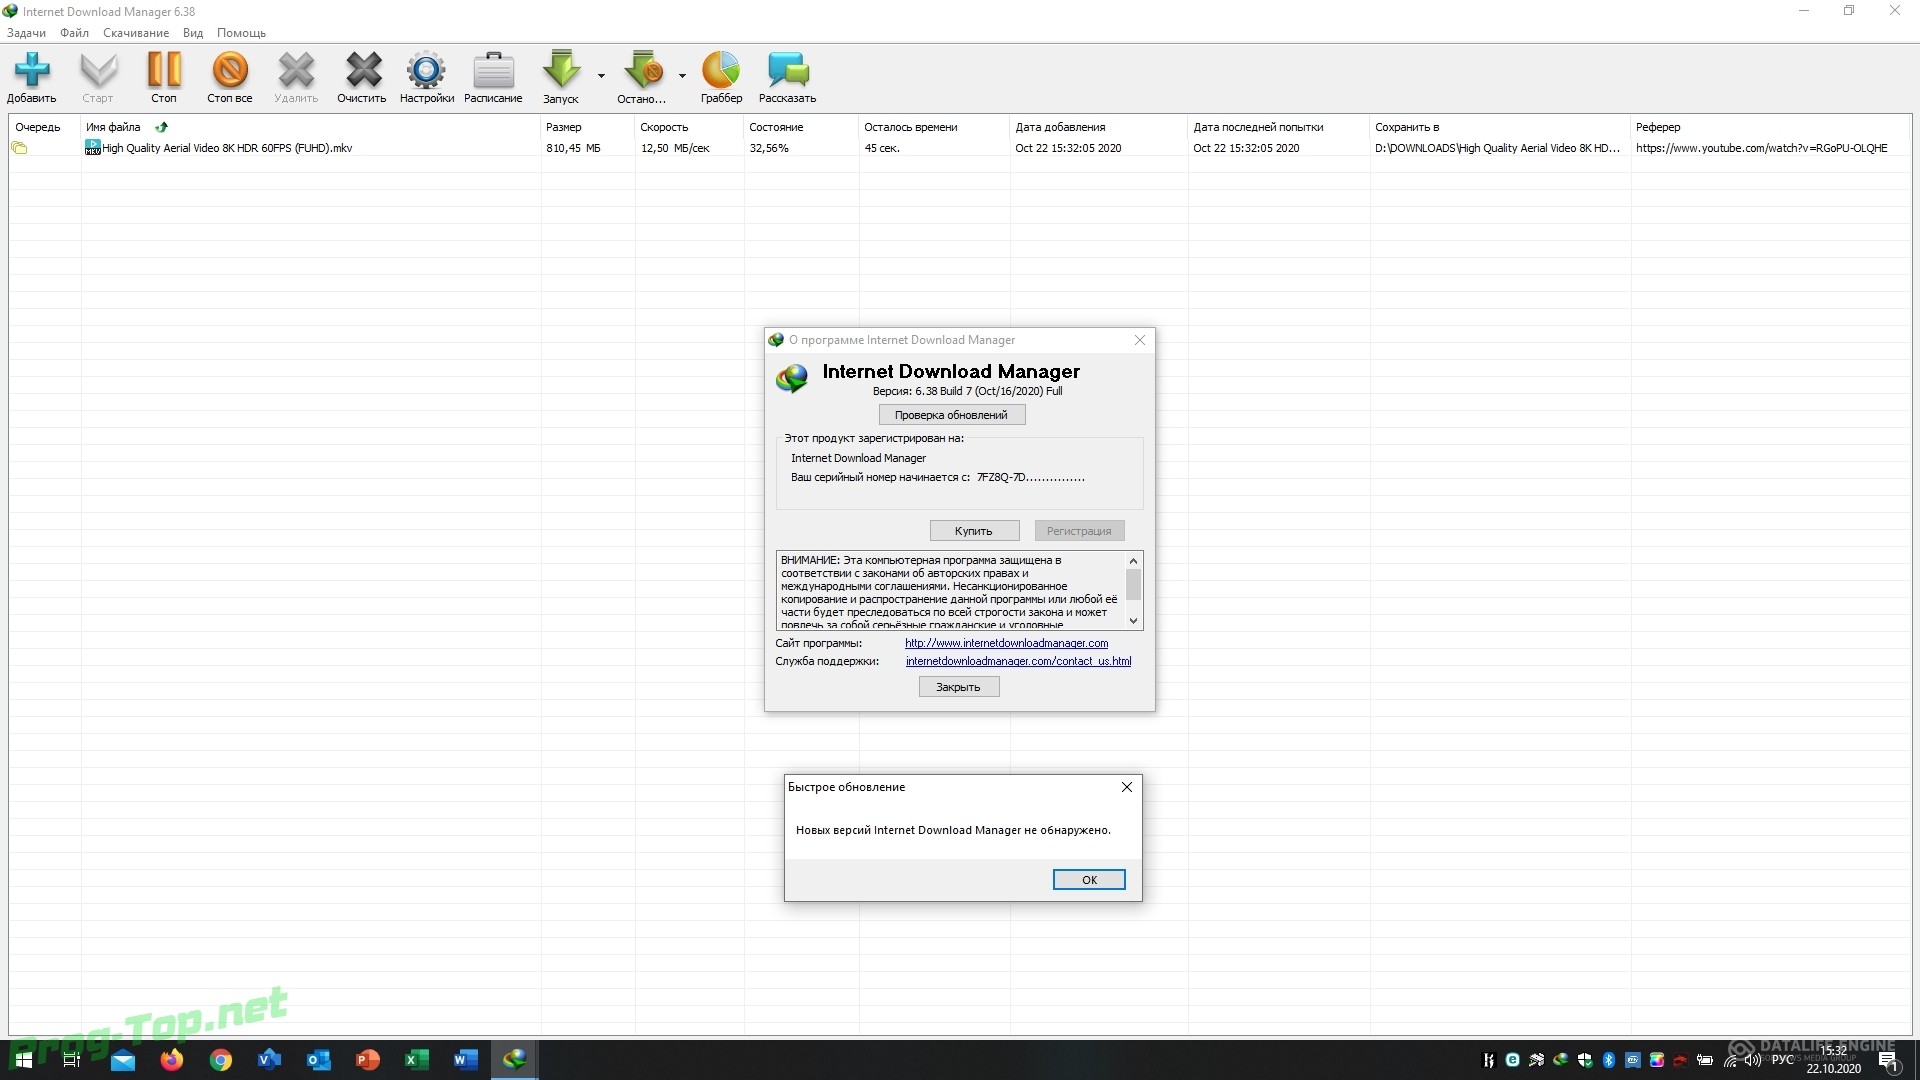
Task: Open Visio from the taskbar
Action: click(269, 1060)
